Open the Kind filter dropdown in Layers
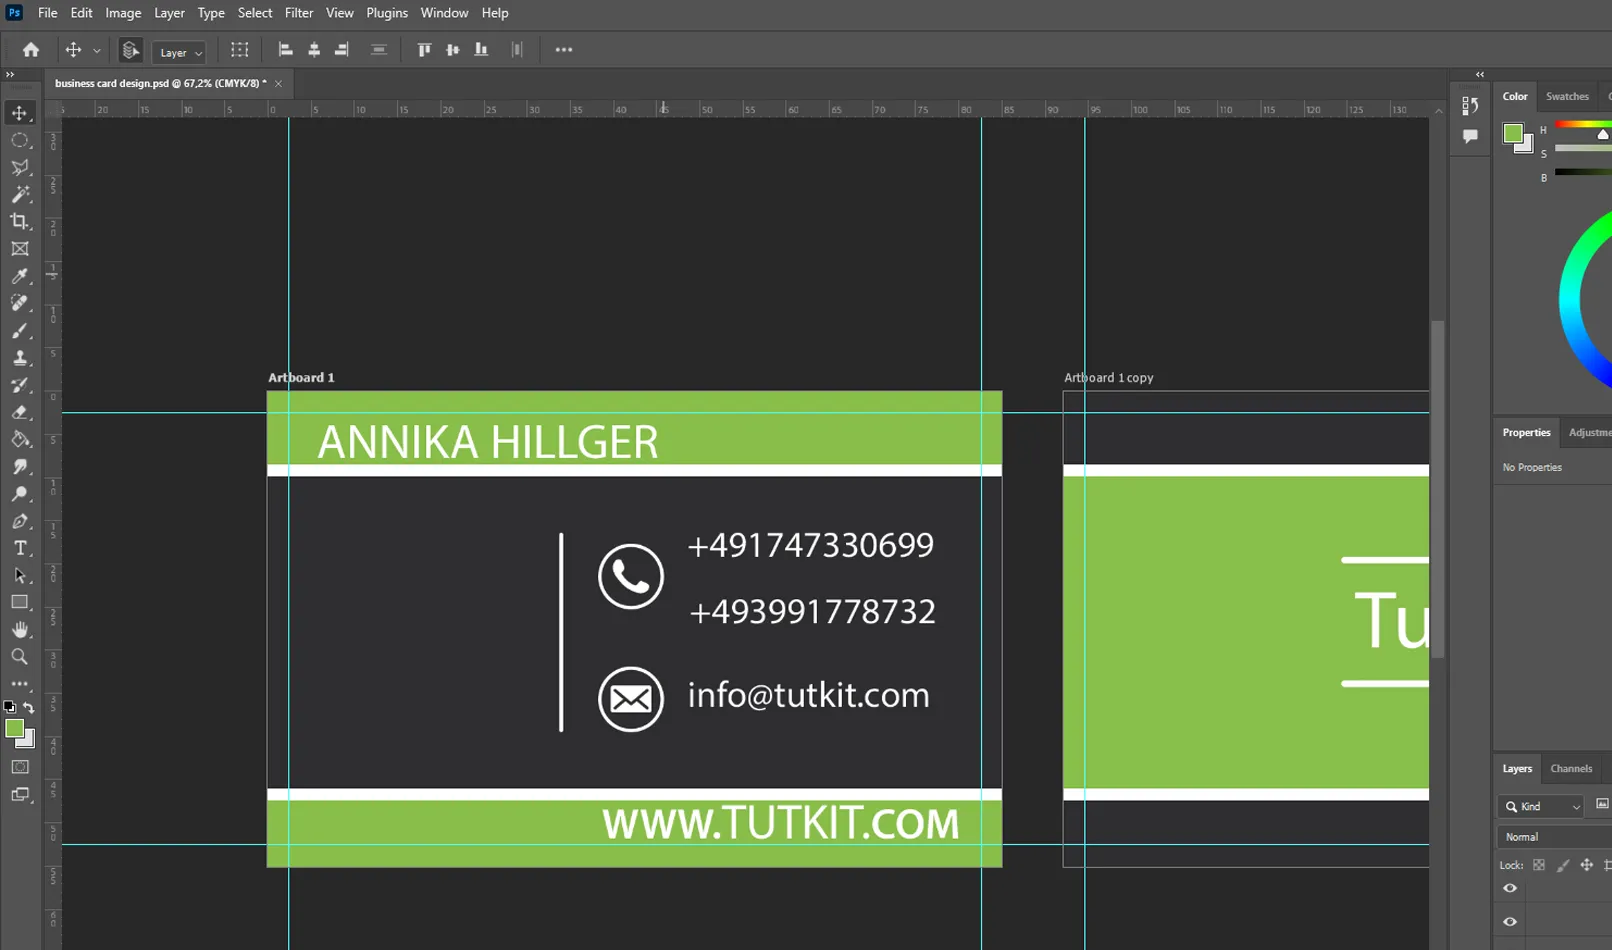1612x950 pixels. coord(1542,806)
